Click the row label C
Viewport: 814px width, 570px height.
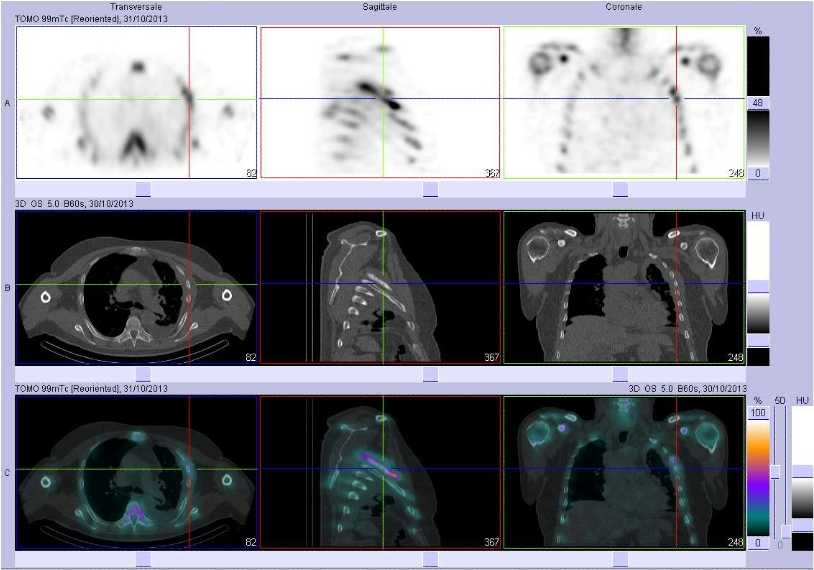pos(7,473)
